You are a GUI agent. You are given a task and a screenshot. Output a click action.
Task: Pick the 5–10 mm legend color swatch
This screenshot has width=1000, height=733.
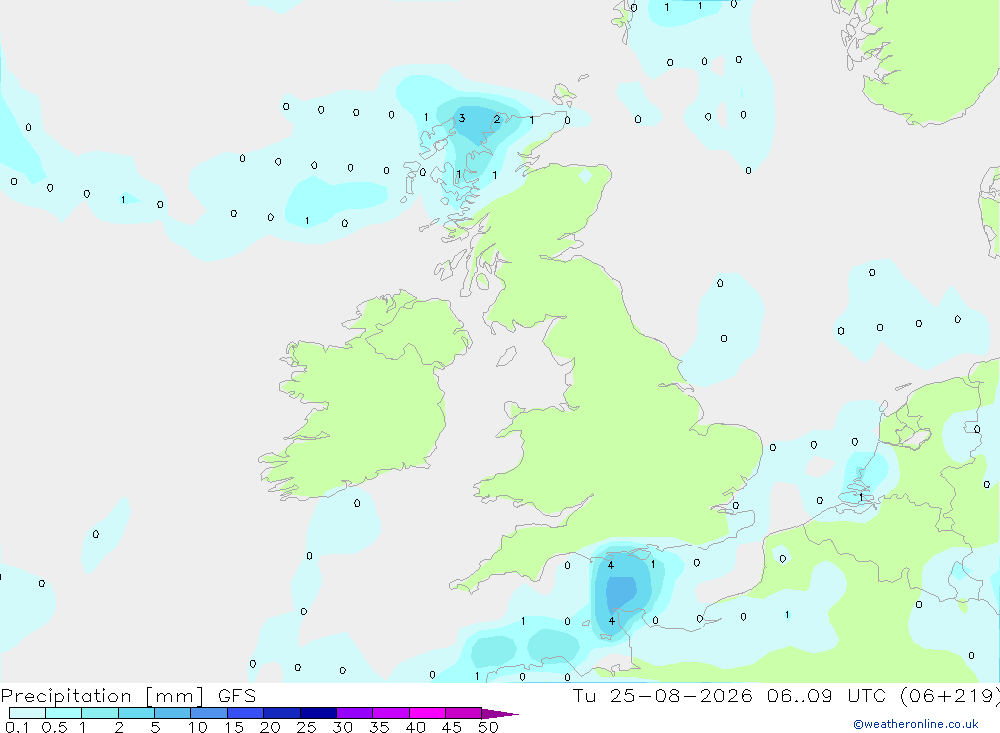[x=173, y=713]
